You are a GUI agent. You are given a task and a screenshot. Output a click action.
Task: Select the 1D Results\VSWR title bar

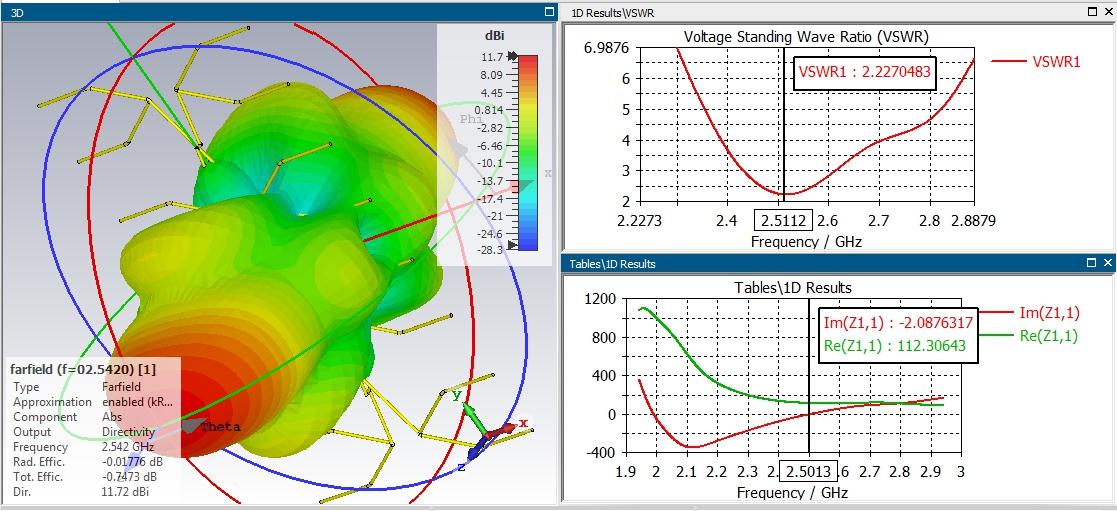coord(838,11)
